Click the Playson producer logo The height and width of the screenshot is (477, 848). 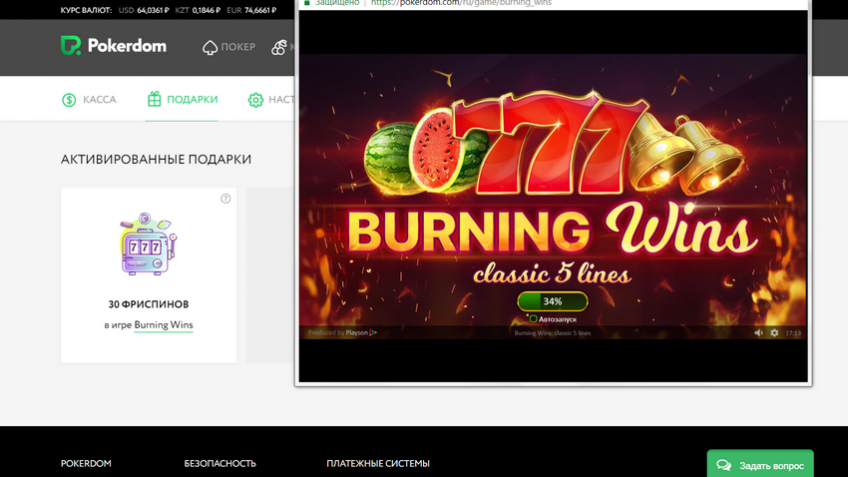[361, 333]
